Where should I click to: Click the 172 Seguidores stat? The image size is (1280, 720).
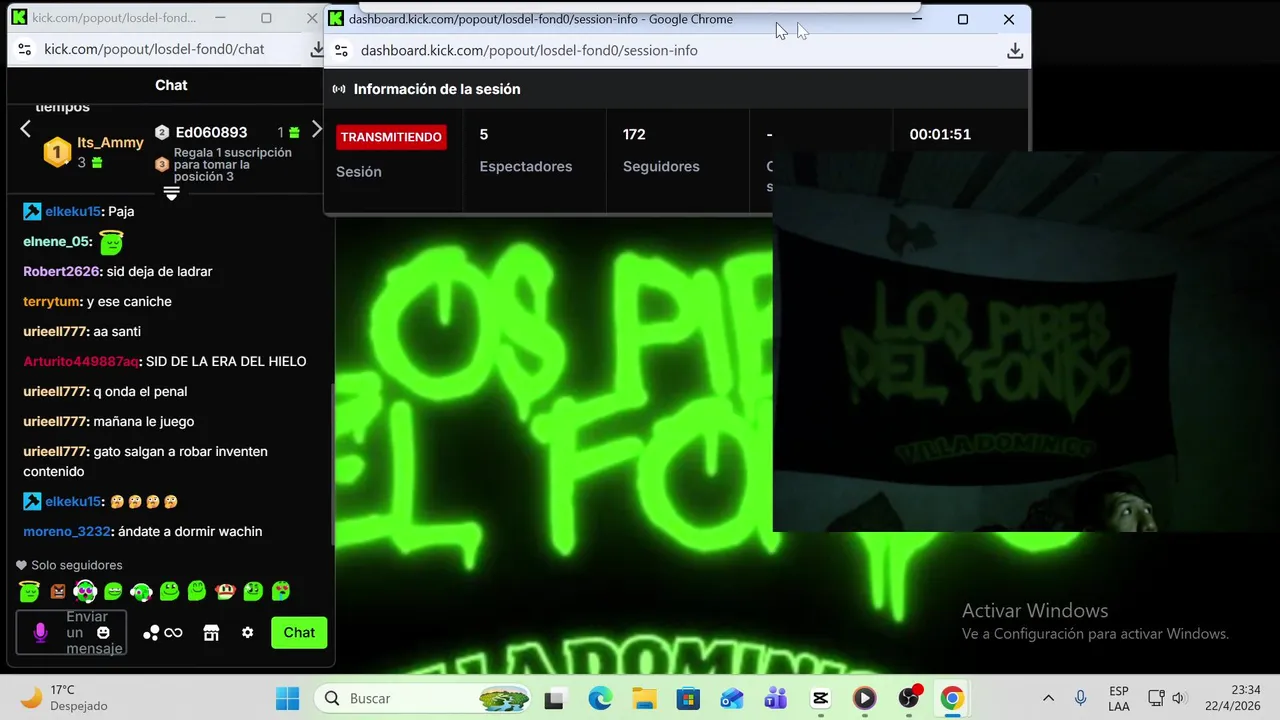pos(661,150)
